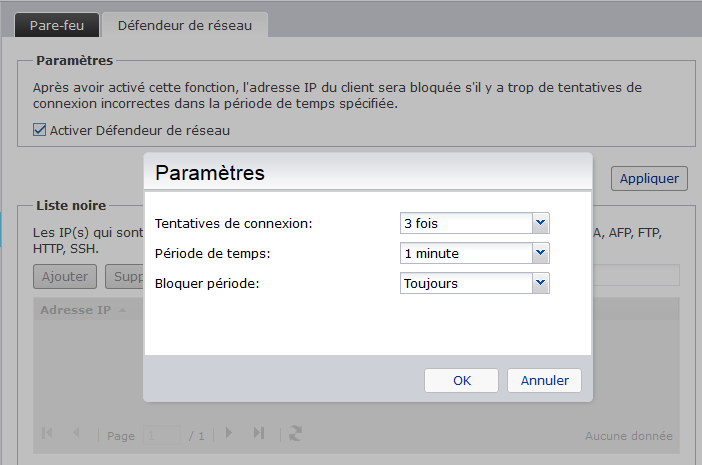Jump to the last page
The image size is (702, 465).
[x=259, y=433]
